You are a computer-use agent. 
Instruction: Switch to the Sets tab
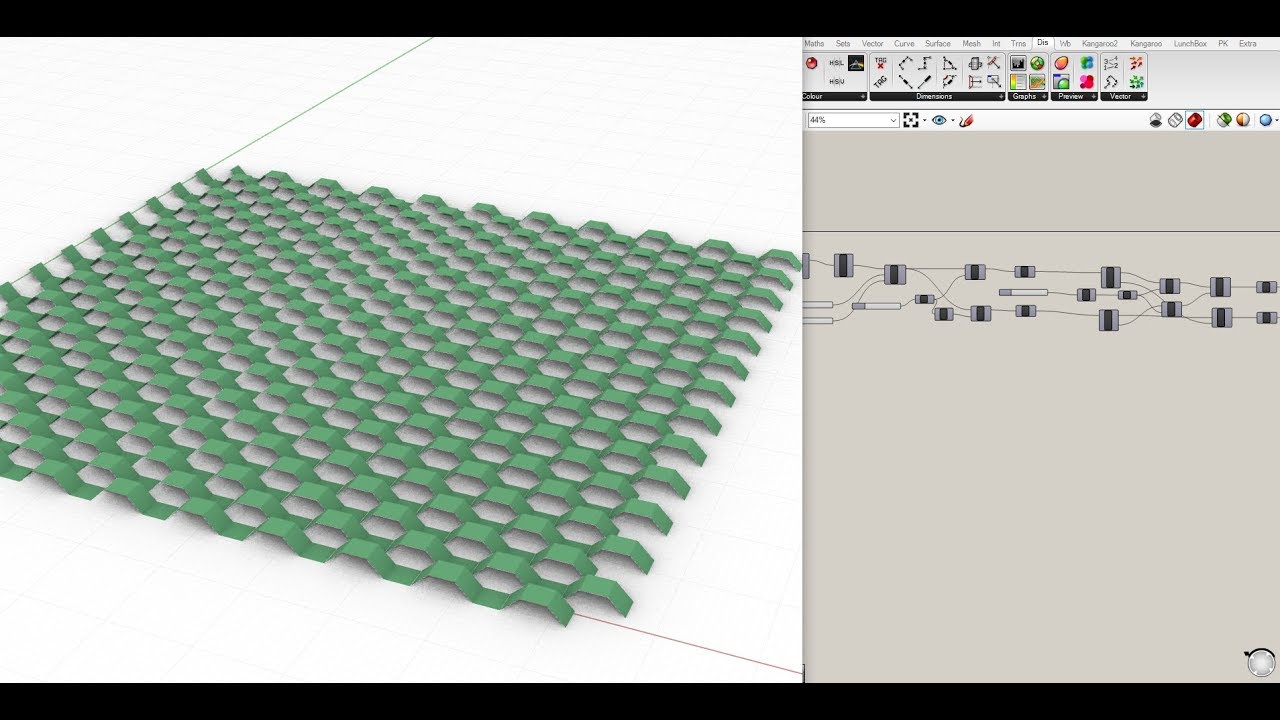click(x=843, y=44)
